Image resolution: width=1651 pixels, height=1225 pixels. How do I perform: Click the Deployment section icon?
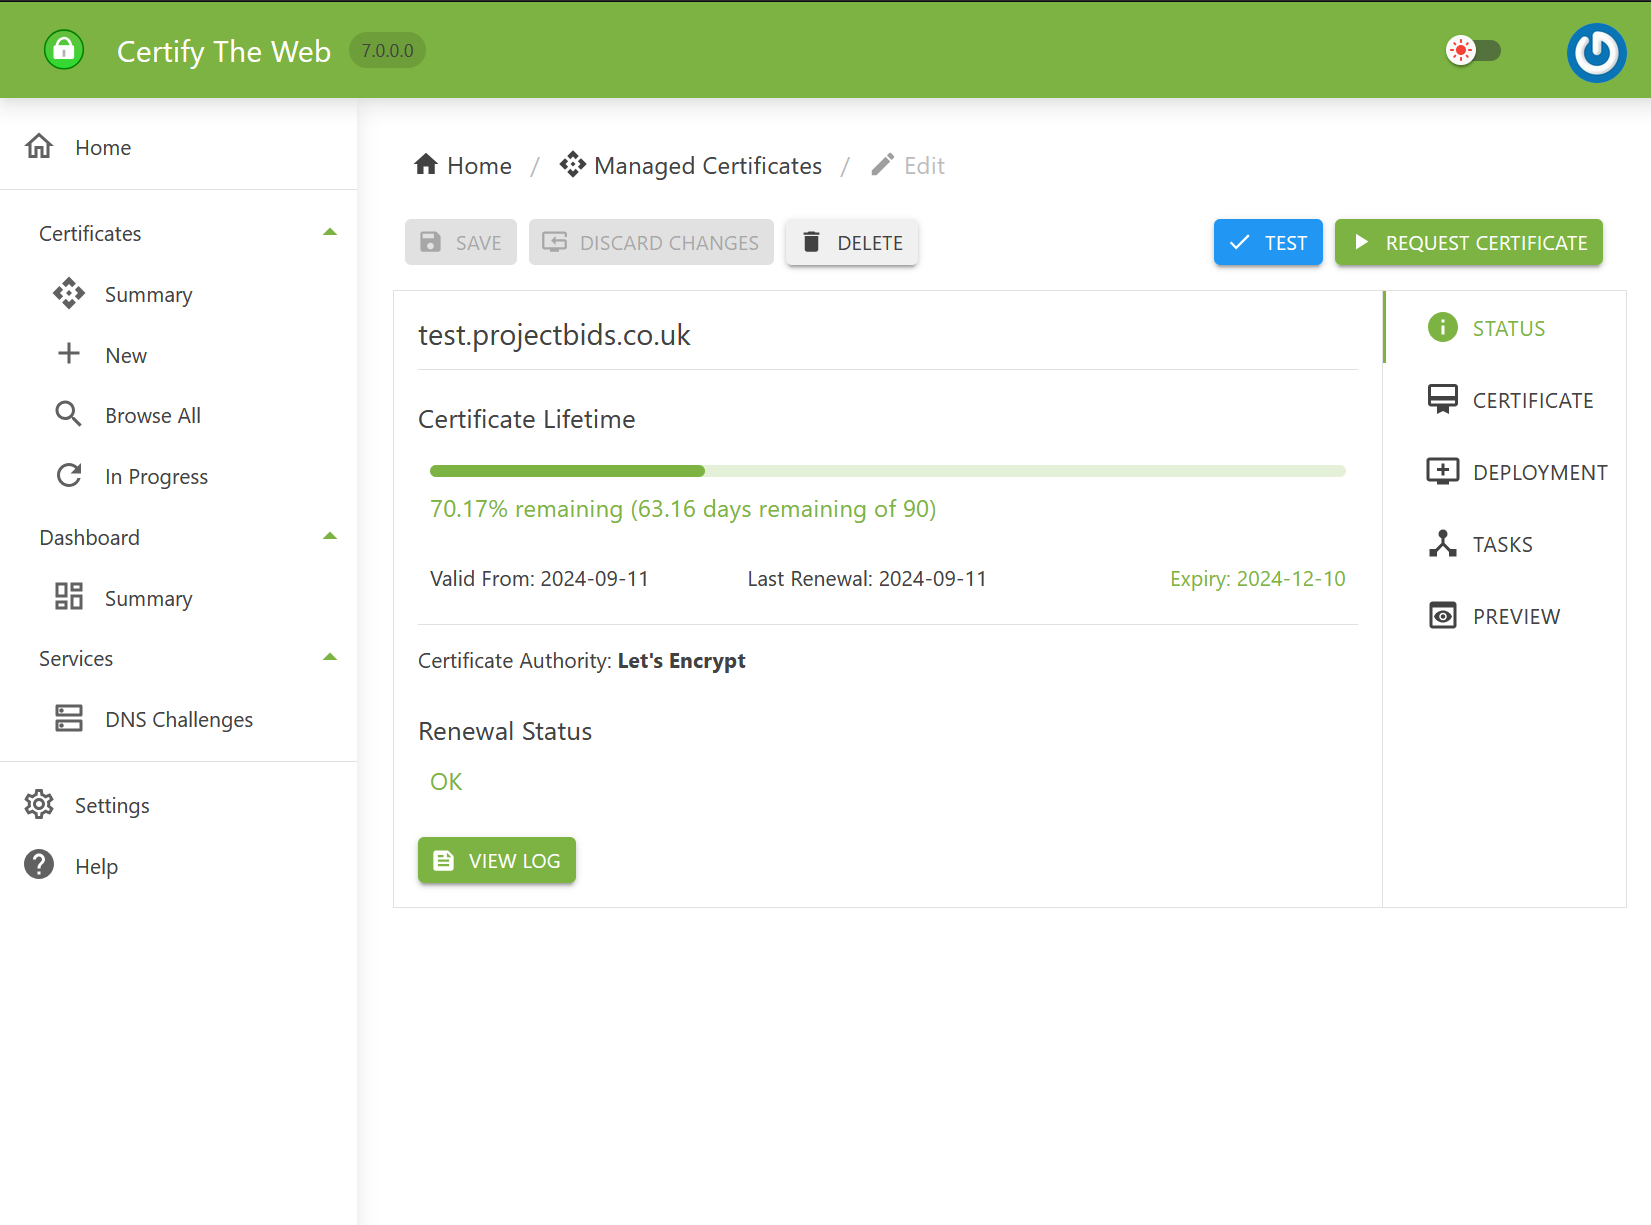1443,470
